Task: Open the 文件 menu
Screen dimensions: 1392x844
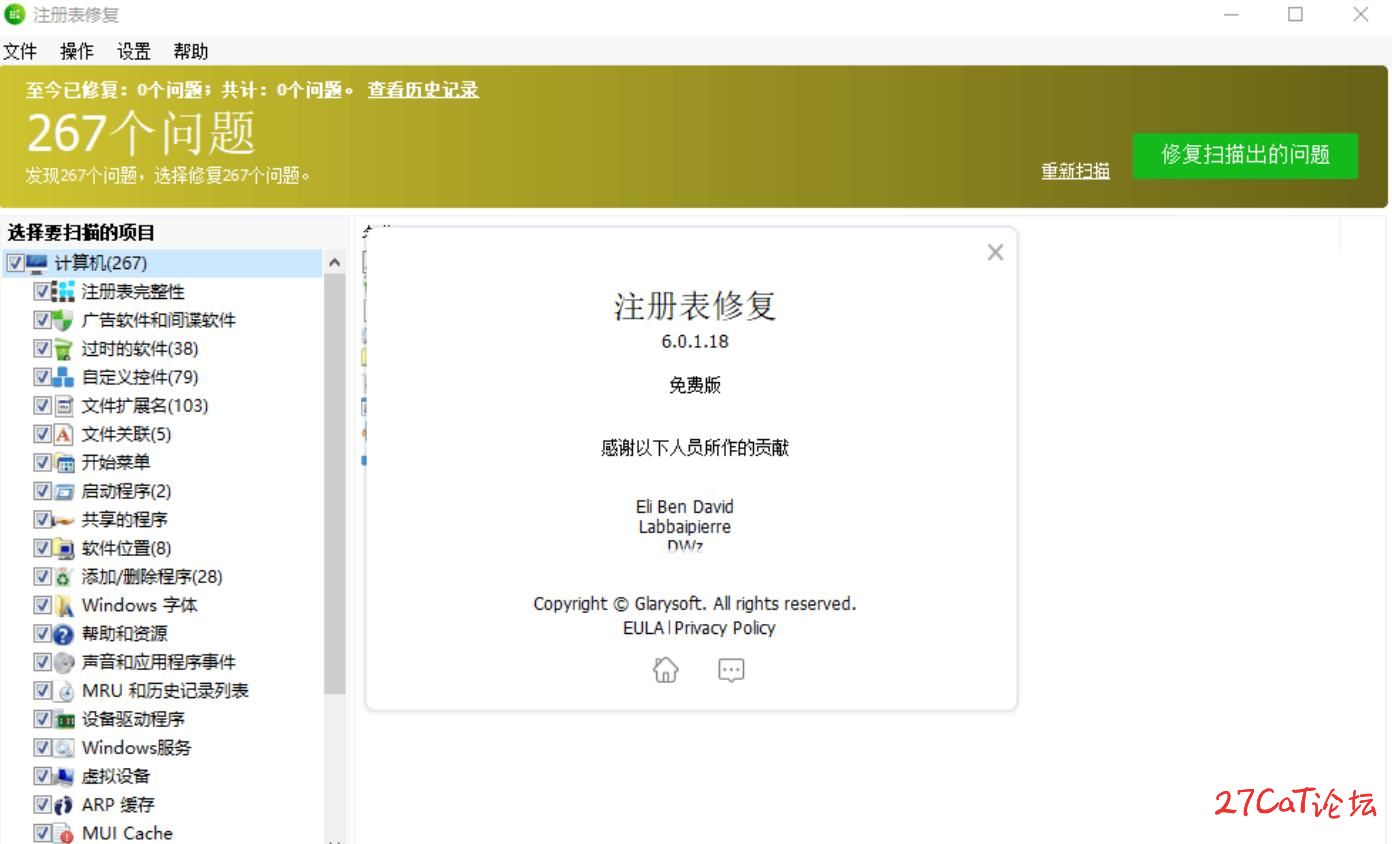Action: point(19,52)
